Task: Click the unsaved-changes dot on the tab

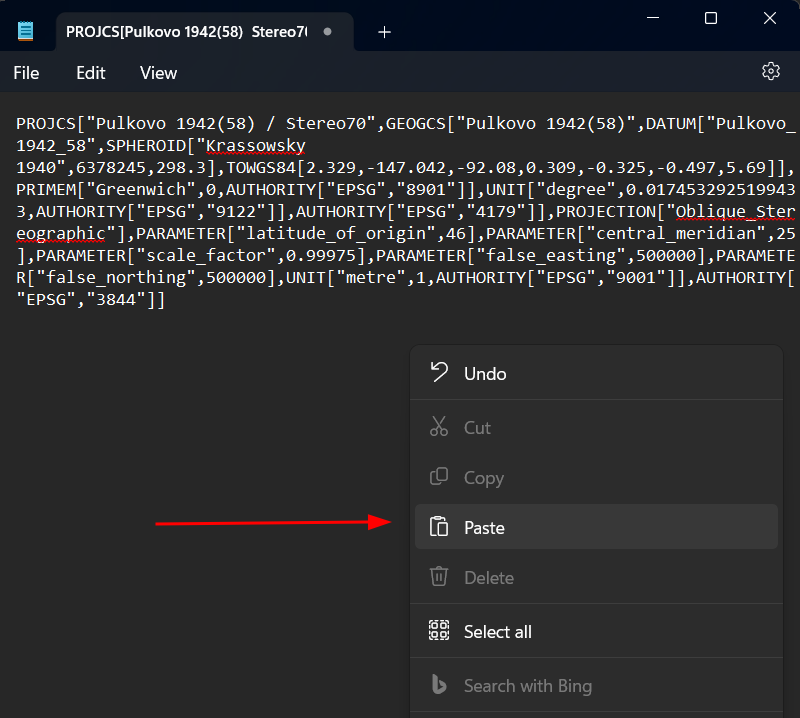Action: [327, 32]
